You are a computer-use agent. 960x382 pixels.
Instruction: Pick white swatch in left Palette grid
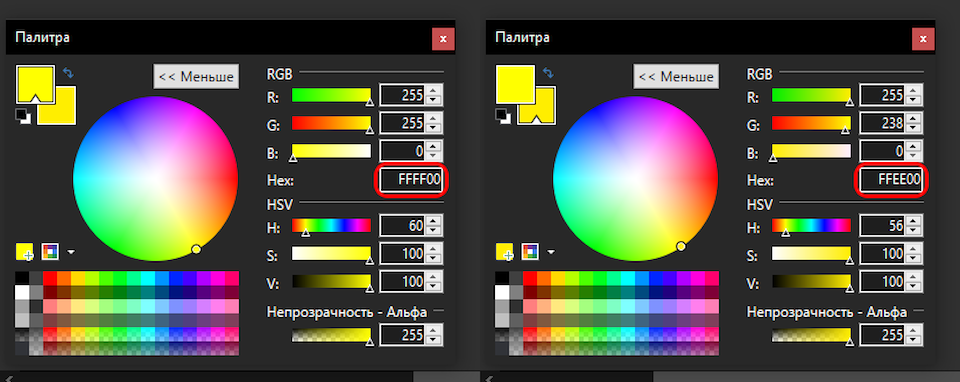22,292
